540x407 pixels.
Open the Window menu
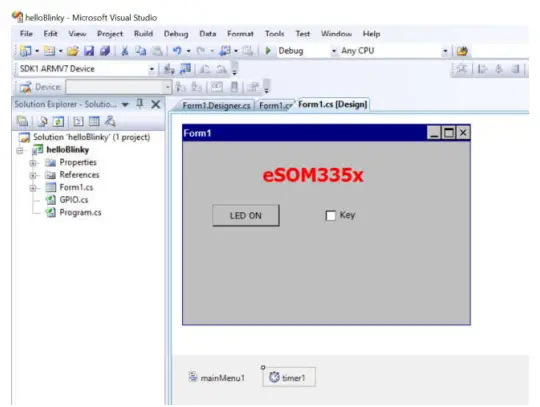pos(336,34)
